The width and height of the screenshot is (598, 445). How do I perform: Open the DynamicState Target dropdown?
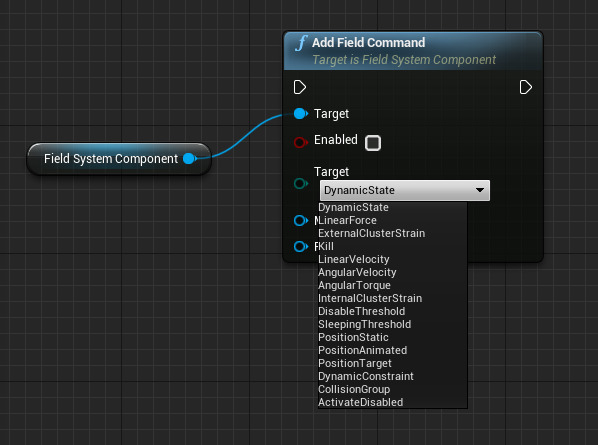point(405,190)
